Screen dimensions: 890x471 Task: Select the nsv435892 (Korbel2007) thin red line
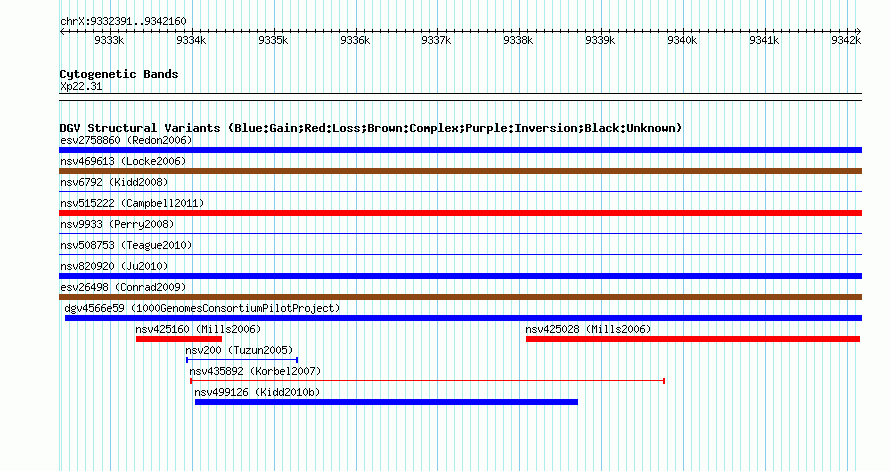click(427, 381)
